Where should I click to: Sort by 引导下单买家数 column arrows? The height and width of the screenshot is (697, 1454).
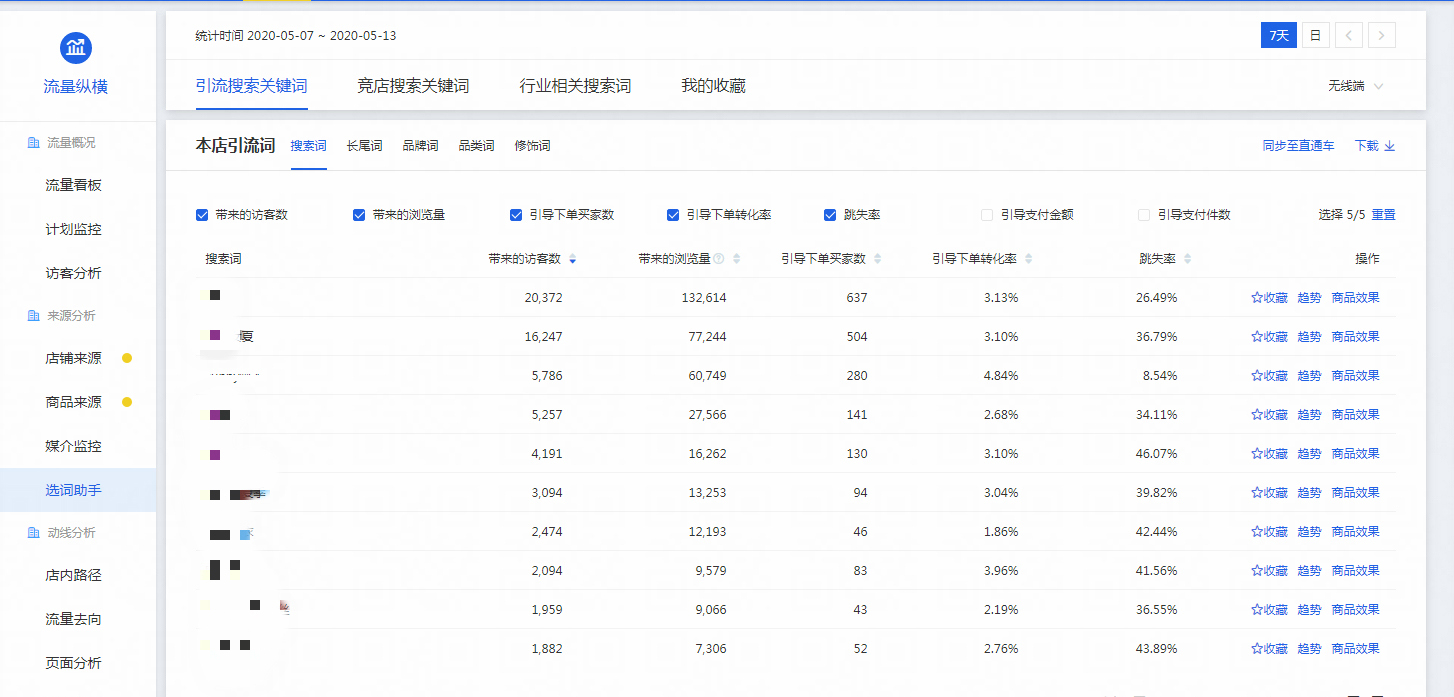point(877,259)
